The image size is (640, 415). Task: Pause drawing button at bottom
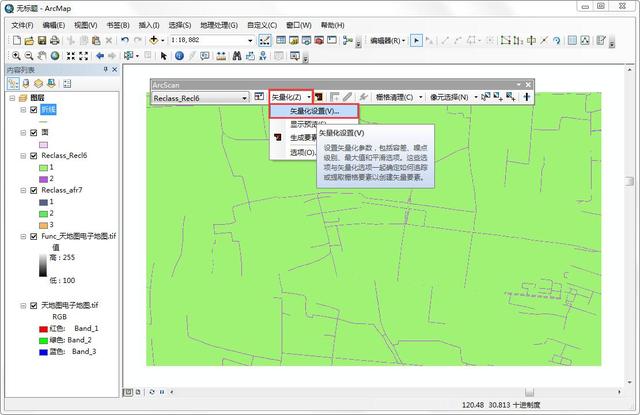(x=162, y=392)
